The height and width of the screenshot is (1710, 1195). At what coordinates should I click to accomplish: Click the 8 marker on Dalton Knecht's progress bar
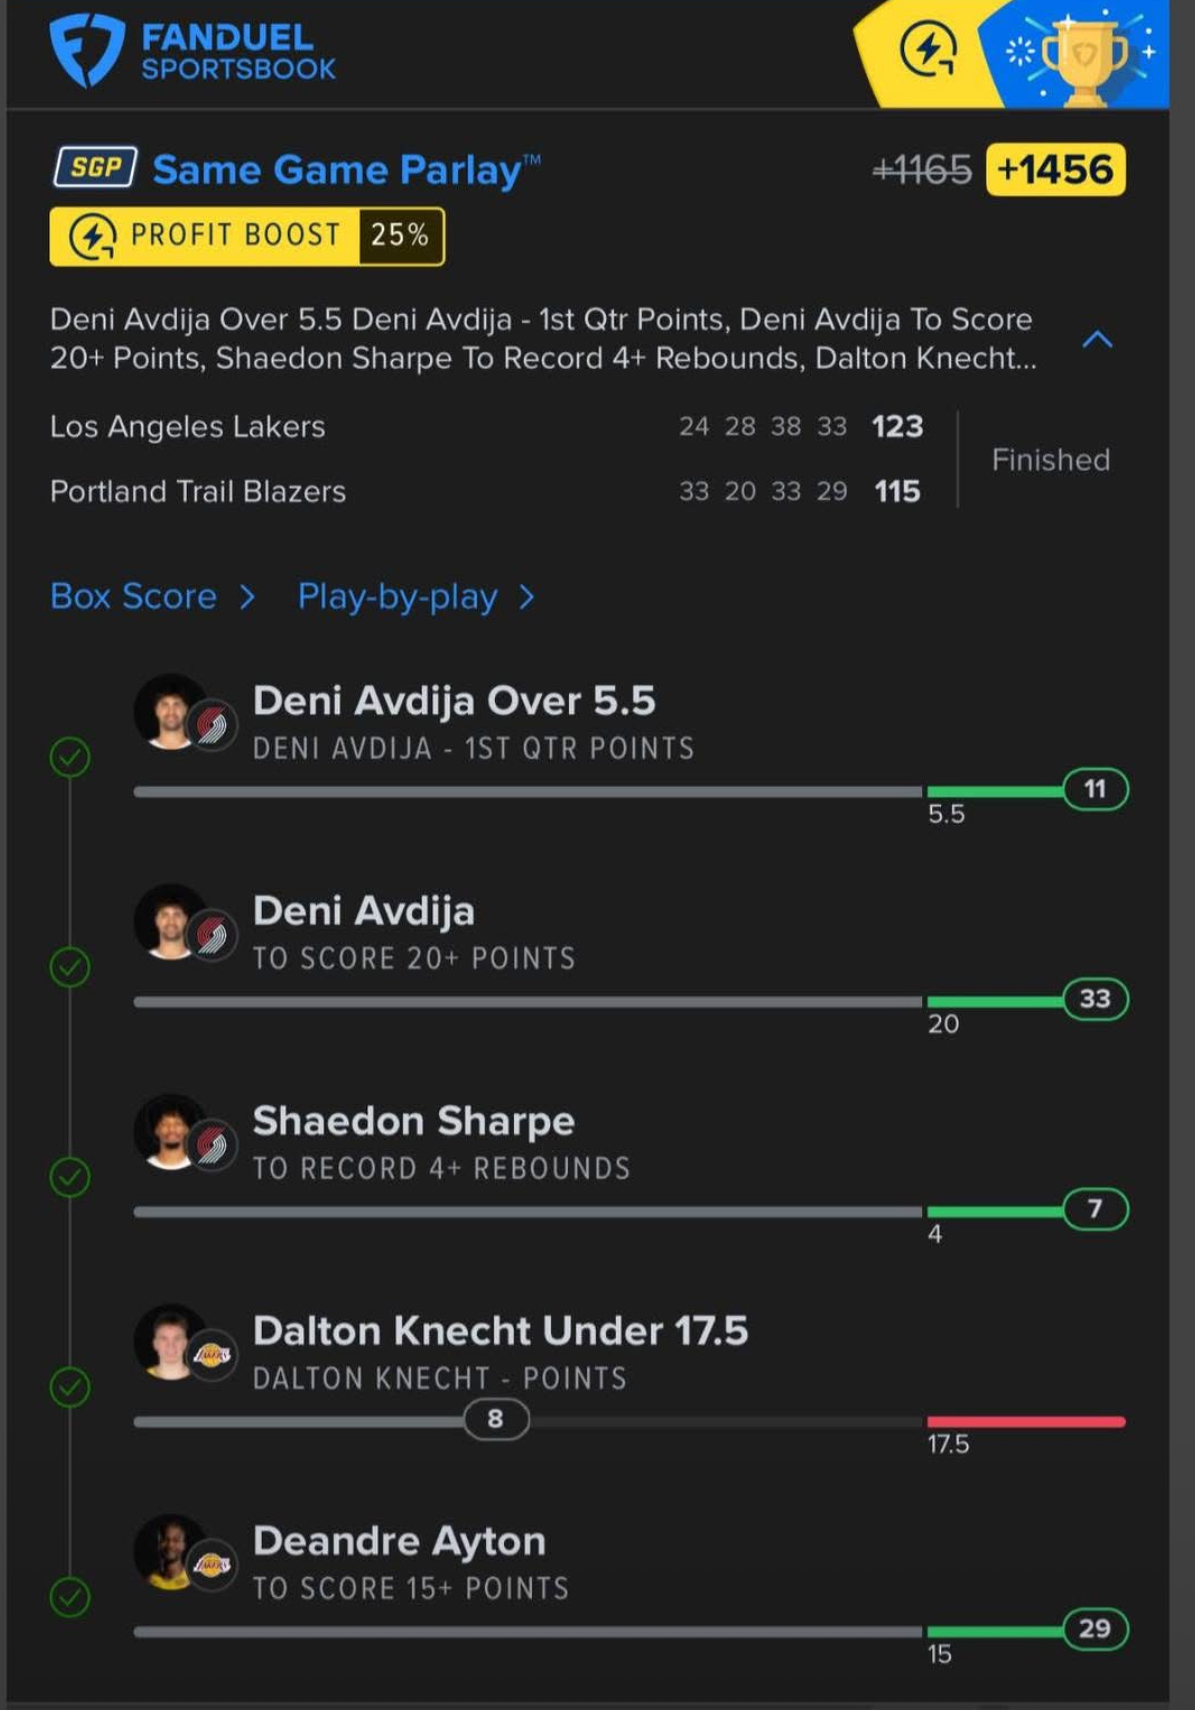click(496, 1419)
